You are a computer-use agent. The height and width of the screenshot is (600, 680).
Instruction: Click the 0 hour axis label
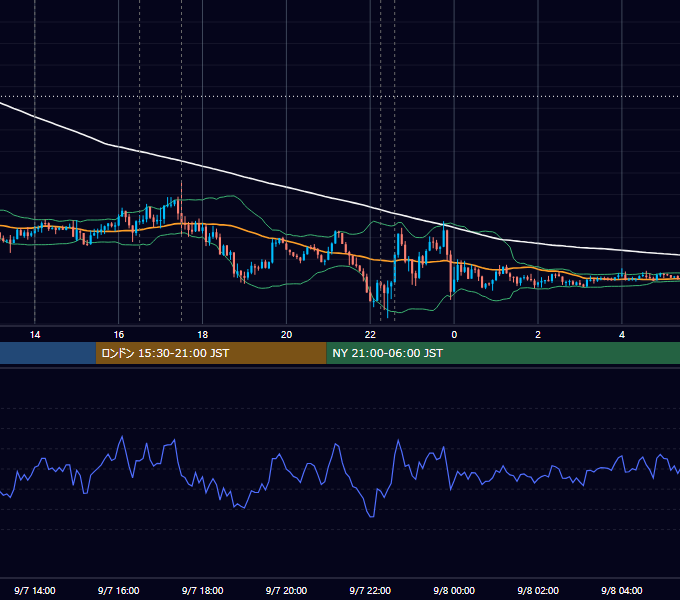[x=454, y=335]
